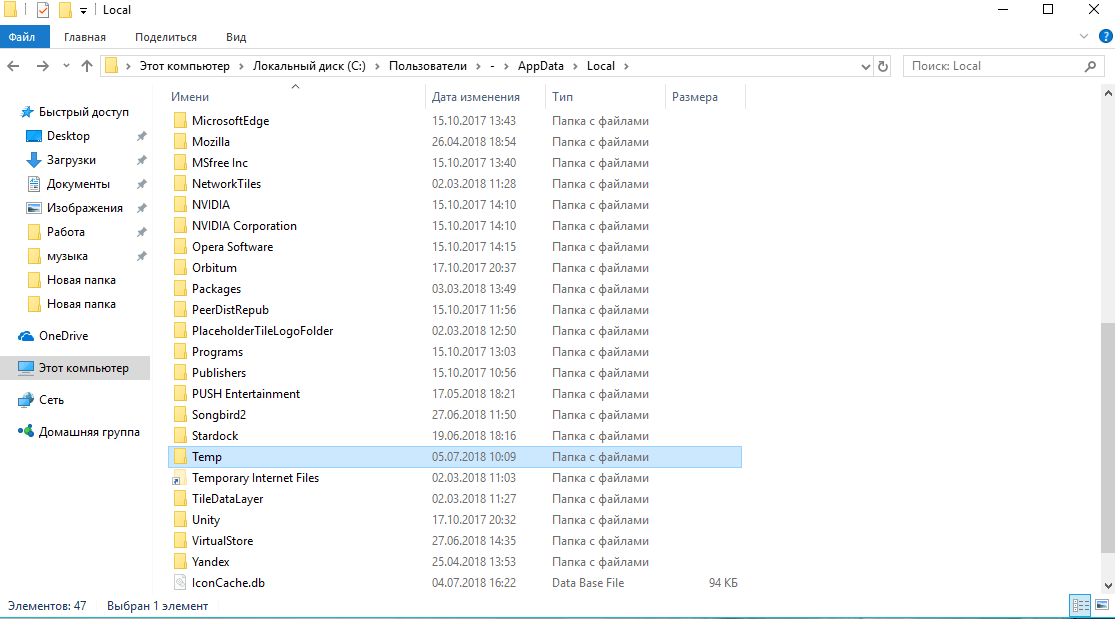
Task: Select the MicrosoftEdge folder name
Action: (x=230, y=121)
